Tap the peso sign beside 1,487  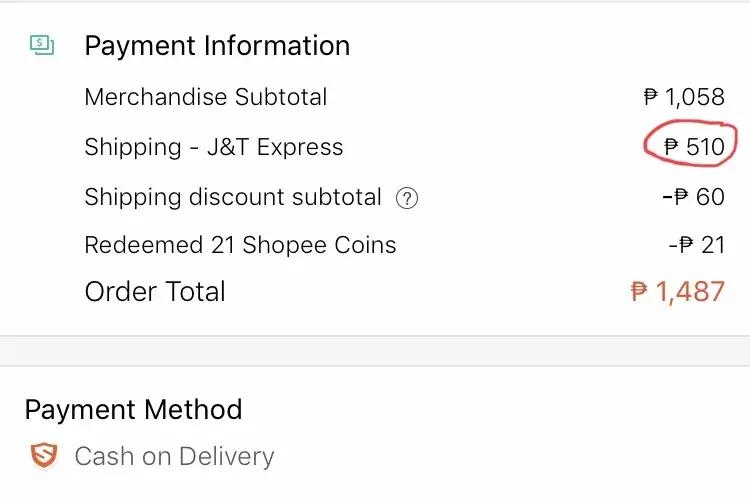point(640,292)
